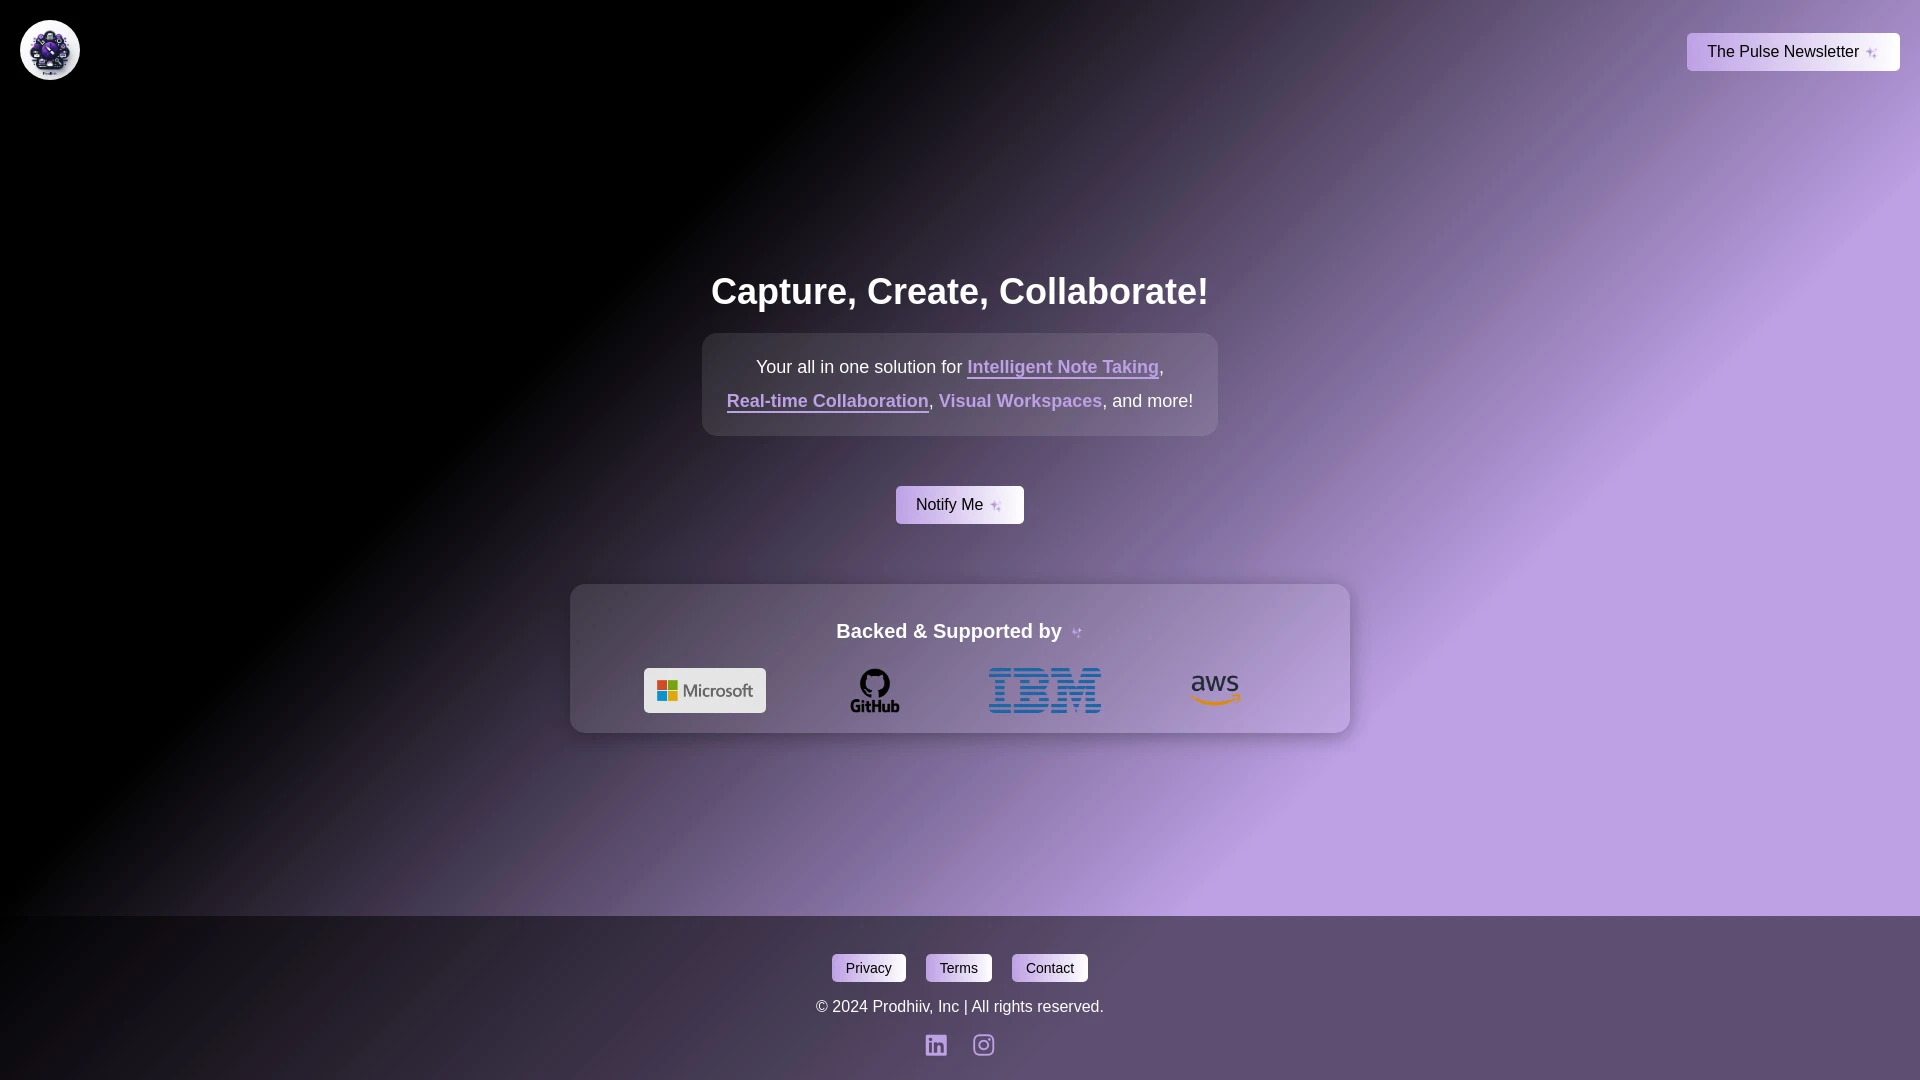Select the GitHub logo
Image resolution: width=1920 pixels, height=1080 pixels.
tap(874, 690)
